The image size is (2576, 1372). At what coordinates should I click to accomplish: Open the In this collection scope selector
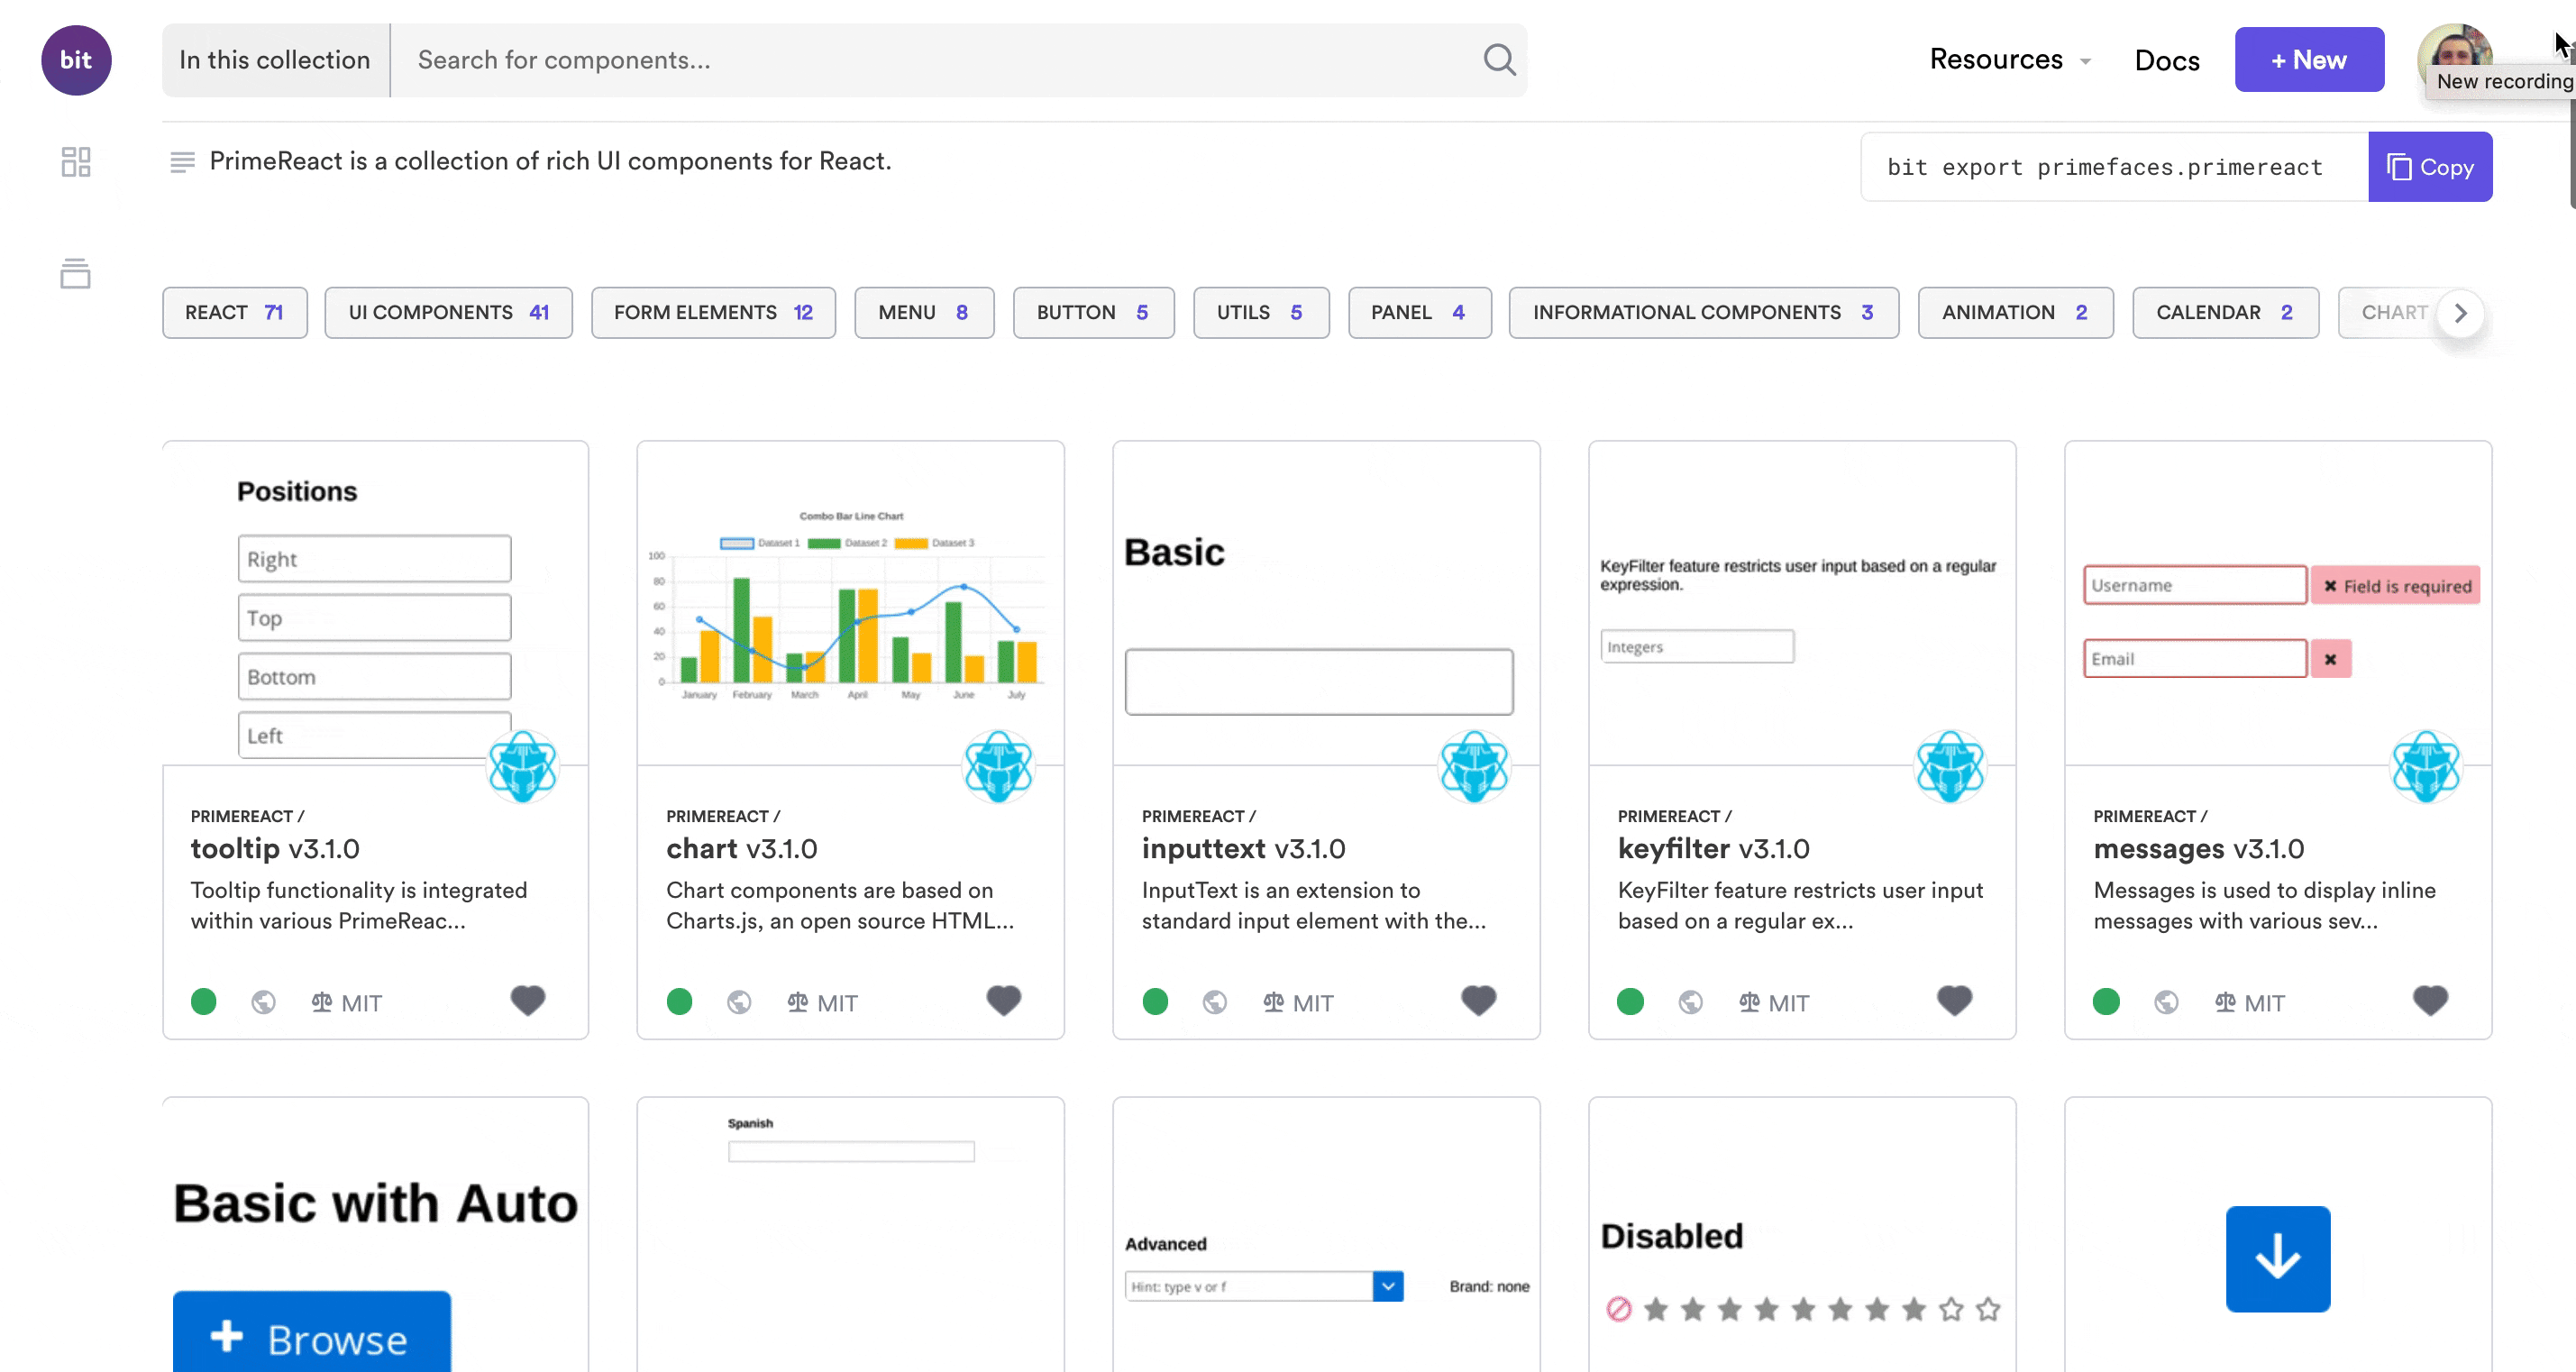pos(275,60)
